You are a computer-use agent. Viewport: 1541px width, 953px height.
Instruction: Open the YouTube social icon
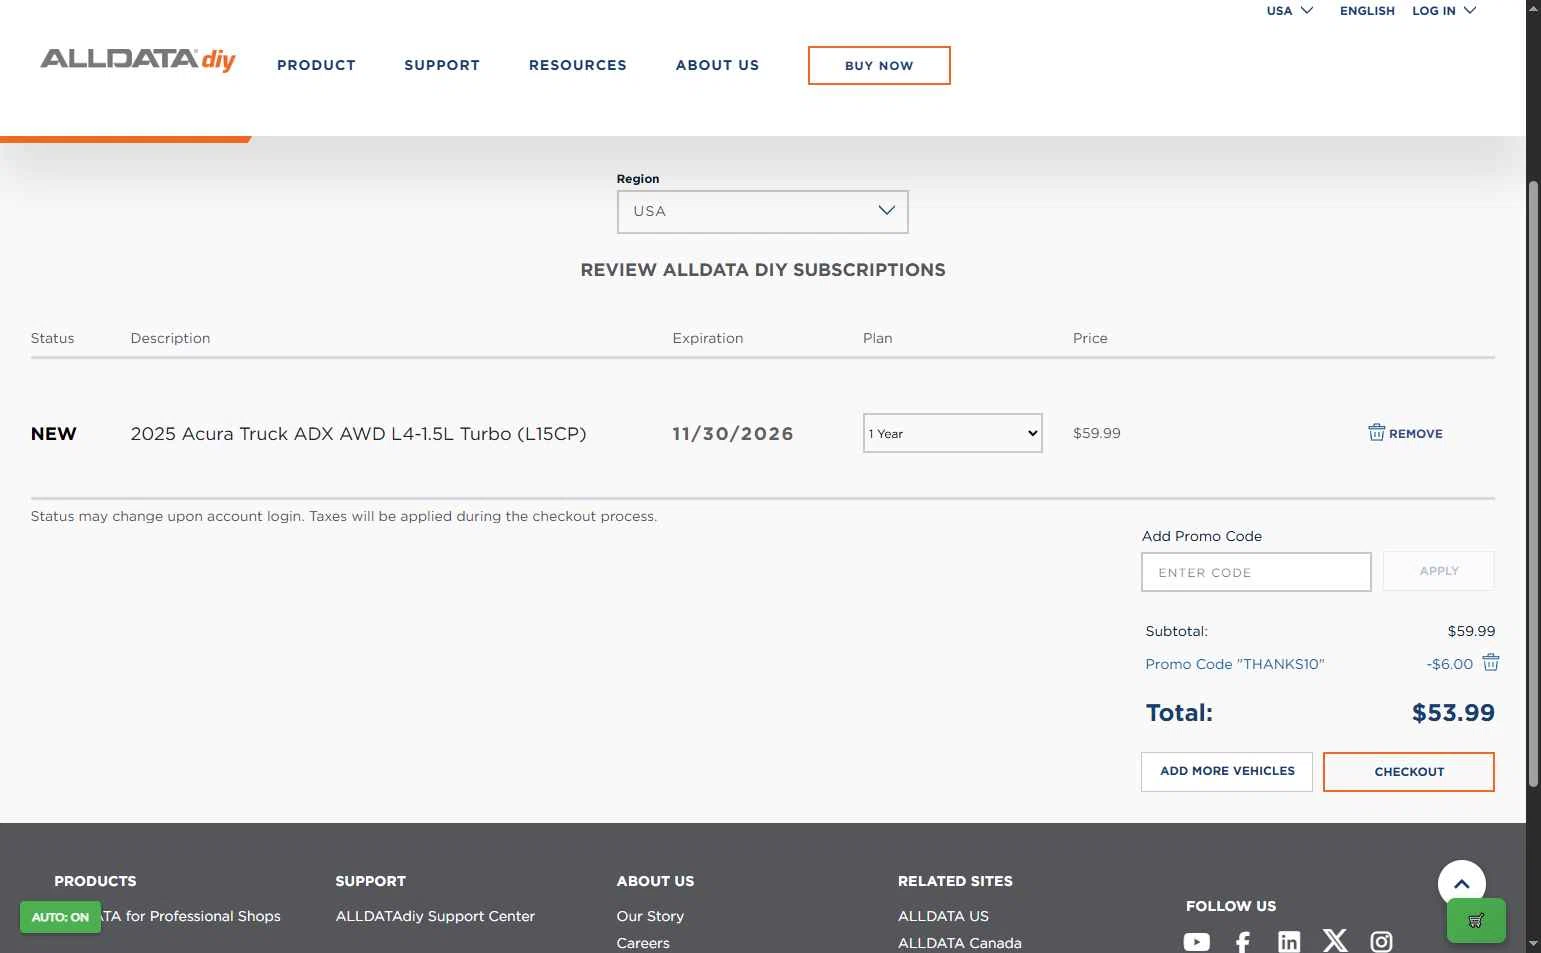pyautogui.click(x=1196, y=941)
